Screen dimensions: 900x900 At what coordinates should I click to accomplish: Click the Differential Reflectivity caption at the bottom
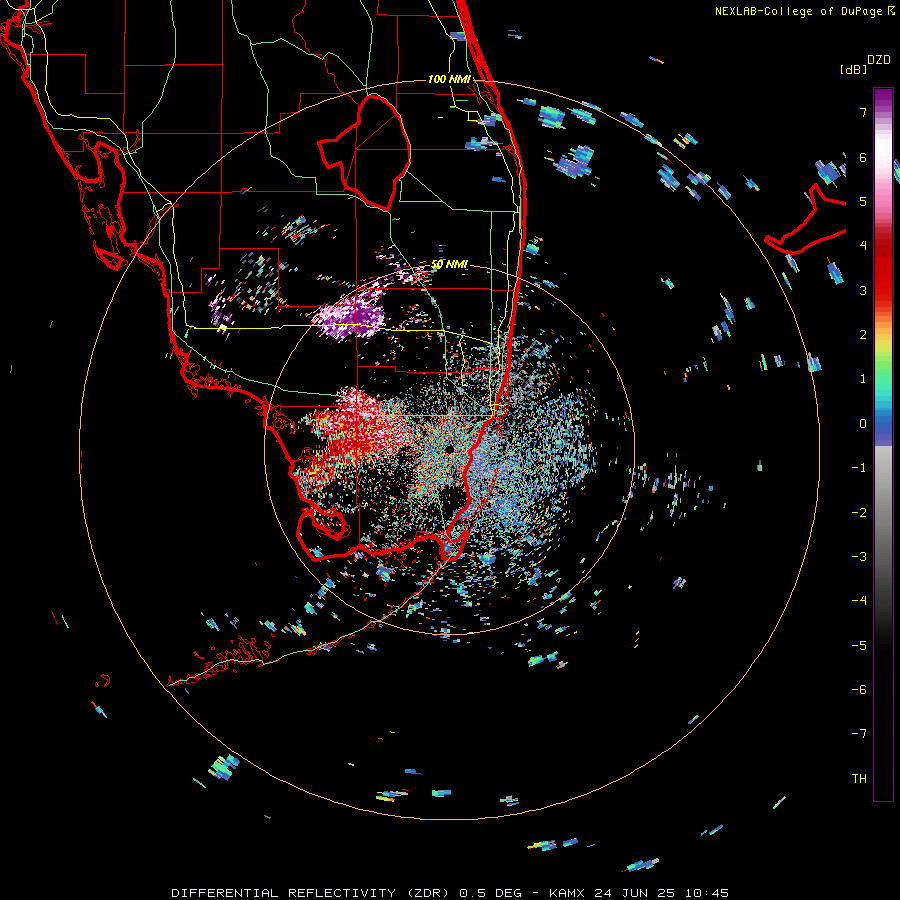pyautogui.click(x=449, y=893)
